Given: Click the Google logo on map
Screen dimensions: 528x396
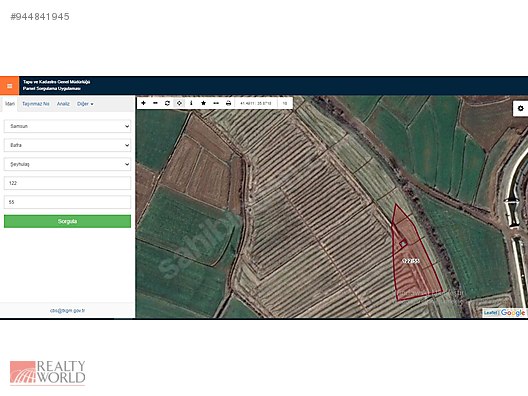Looking at the screenshot, I should 513,313.
